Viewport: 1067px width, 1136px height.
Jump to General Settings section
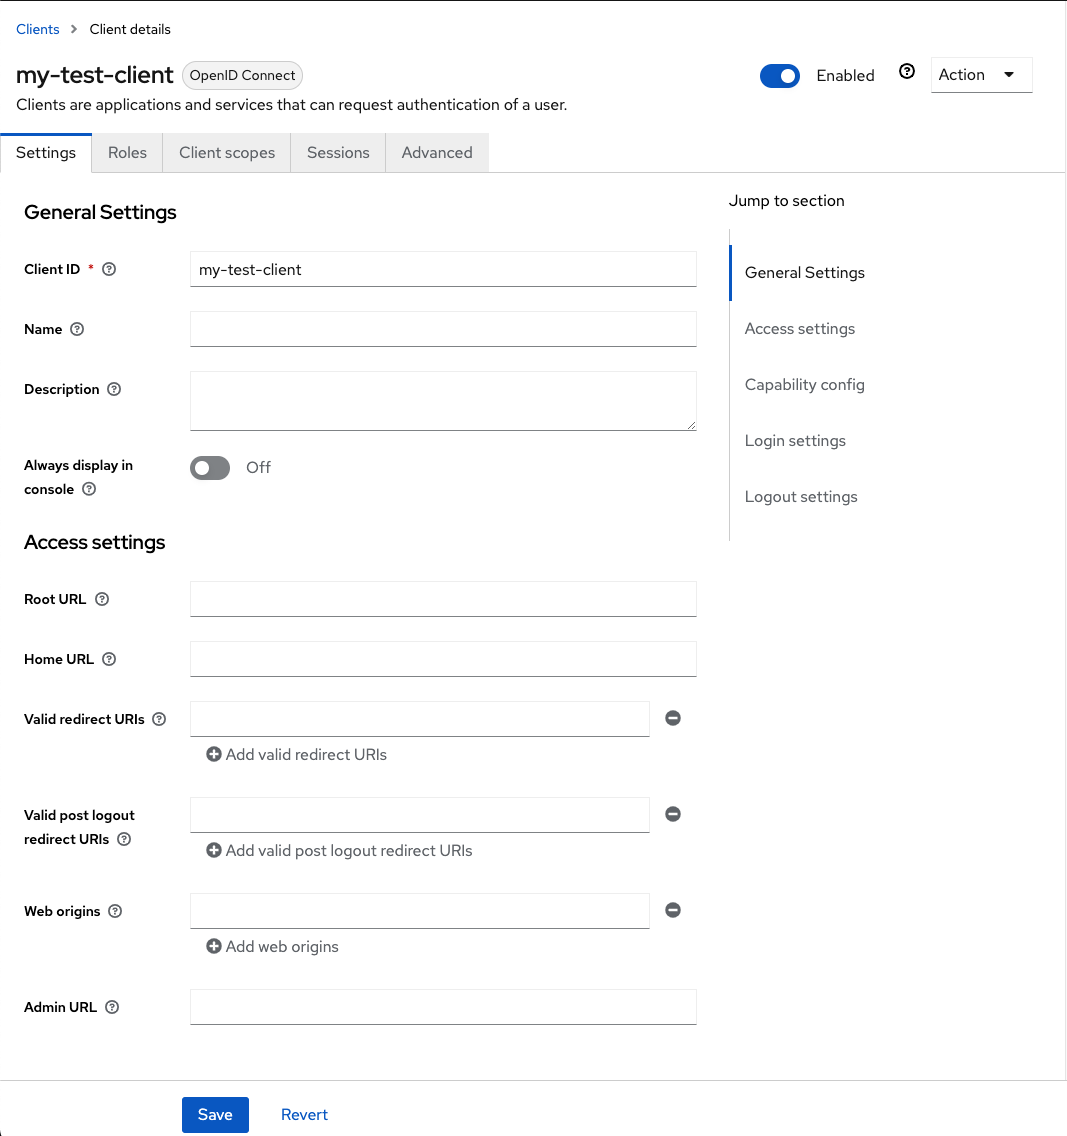point(804,272)
